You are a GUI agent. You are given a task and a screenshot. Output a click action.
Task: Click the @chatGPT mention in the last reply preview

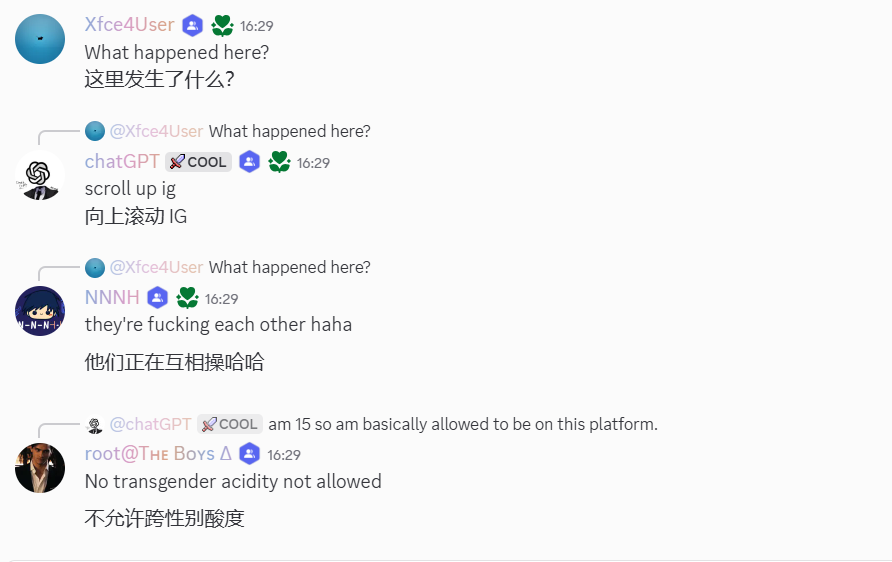[151, 424]
